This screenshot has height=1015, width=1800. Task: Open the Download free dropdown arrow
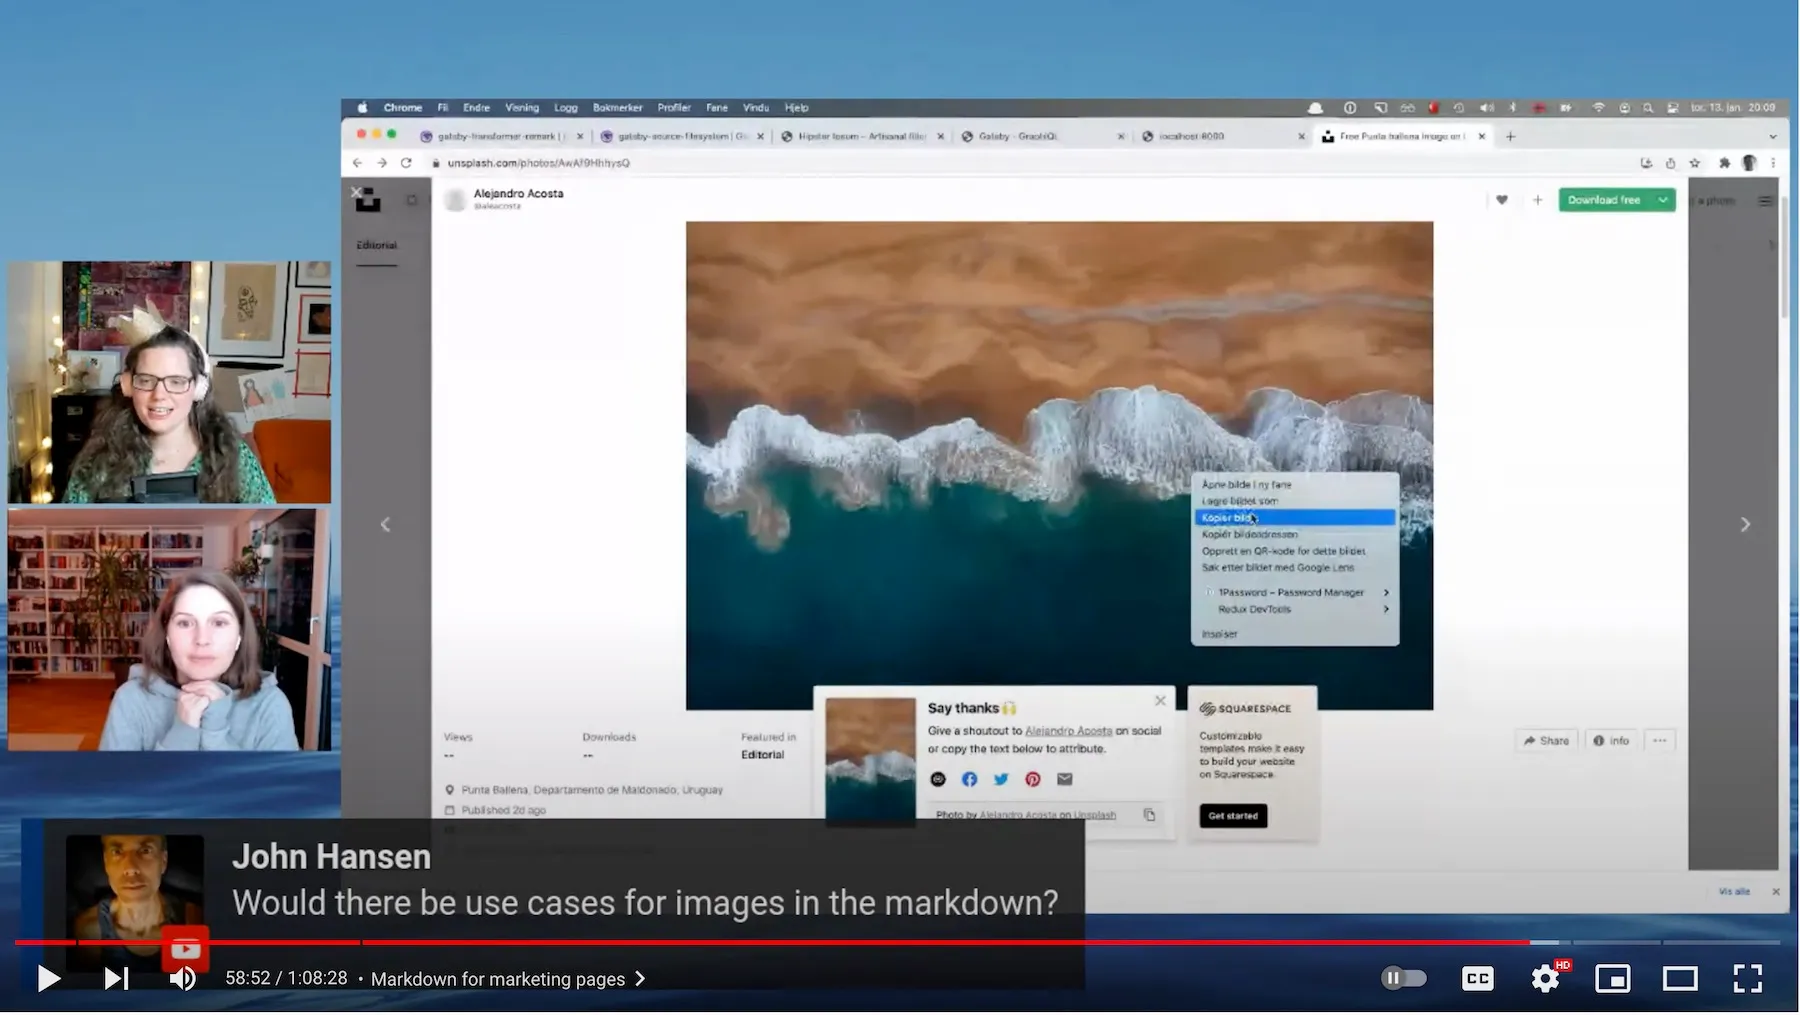coord(1663,200)
